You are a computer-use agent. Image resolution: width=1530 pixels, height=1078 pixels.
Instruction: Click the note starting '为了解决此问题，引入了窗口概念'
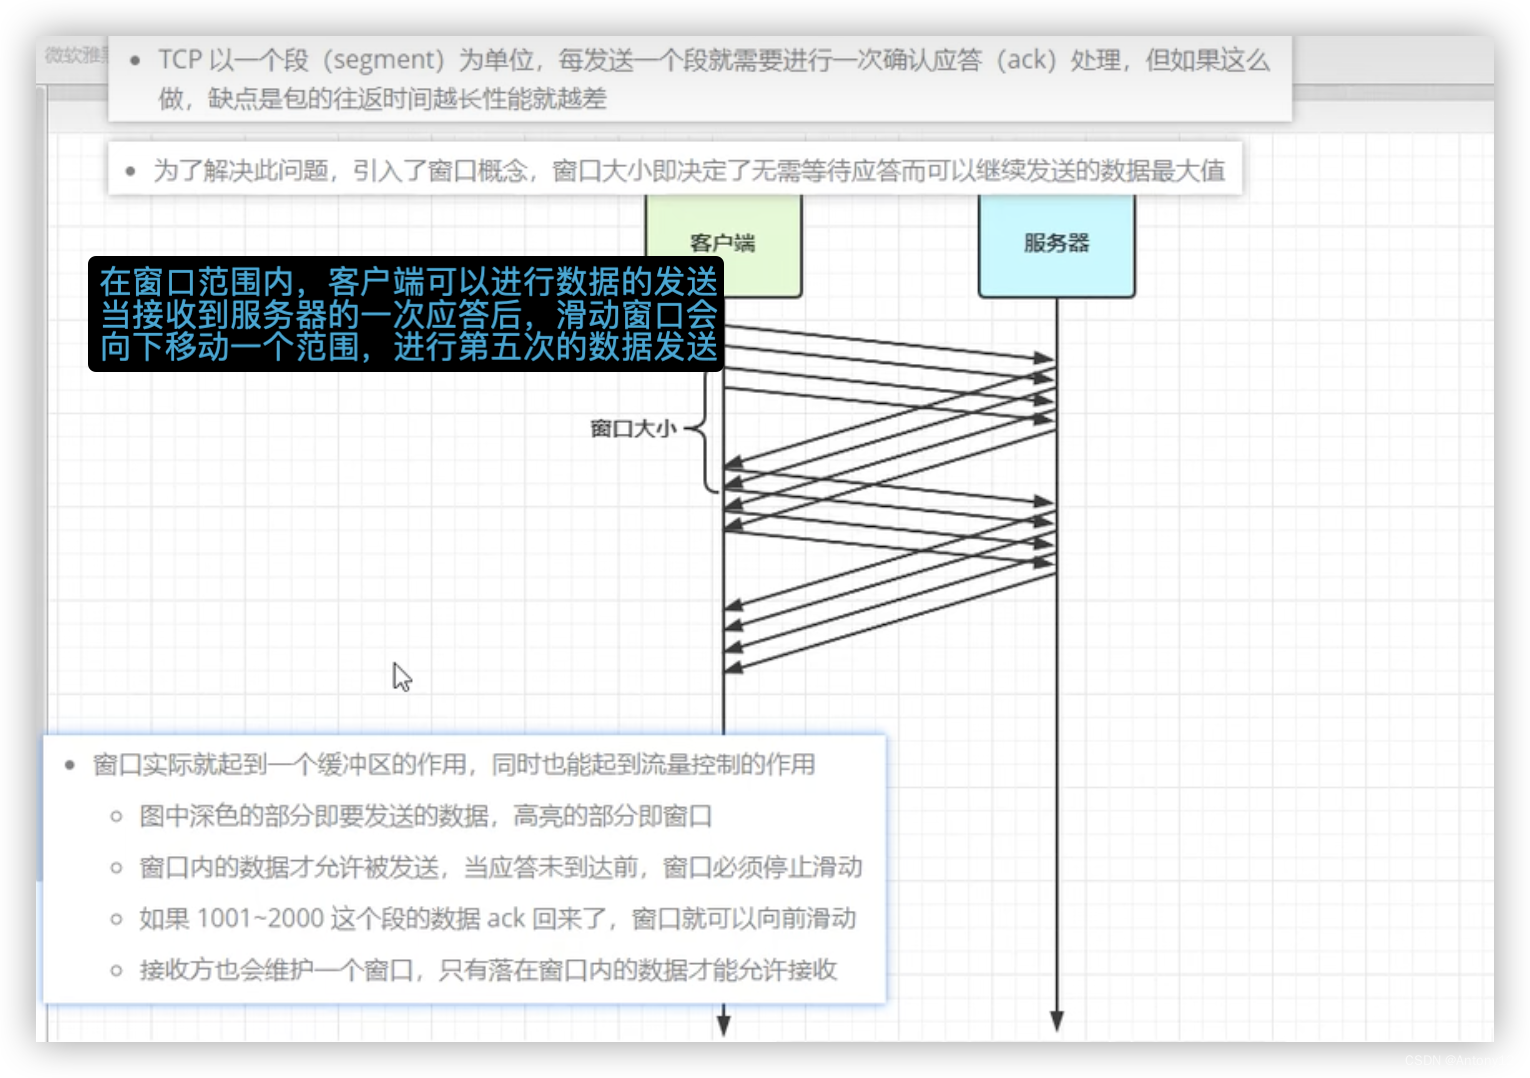point(675,169)
